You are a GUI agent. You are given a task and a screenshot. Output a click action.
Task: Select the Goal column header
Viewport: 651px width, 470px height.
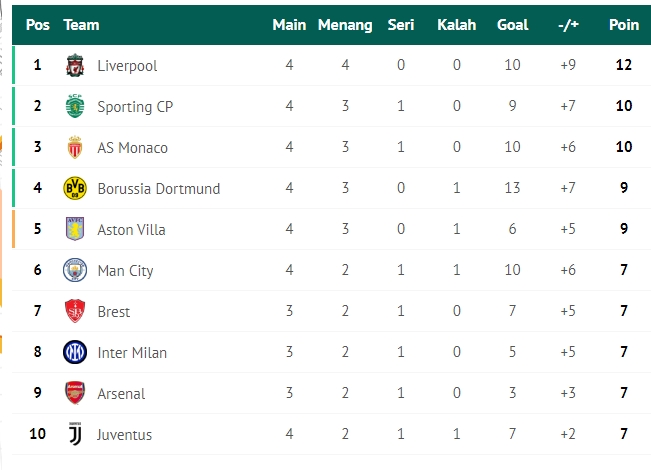pos(512,25)
